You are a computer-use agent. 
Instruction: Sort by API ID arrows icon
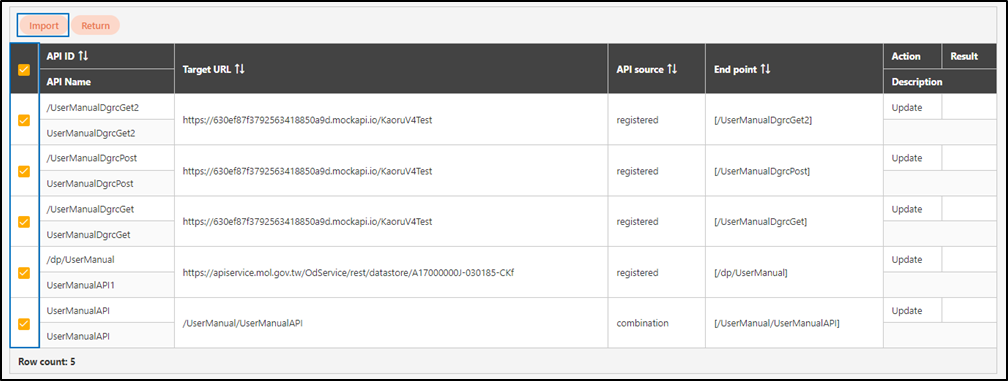coord(82,57)
